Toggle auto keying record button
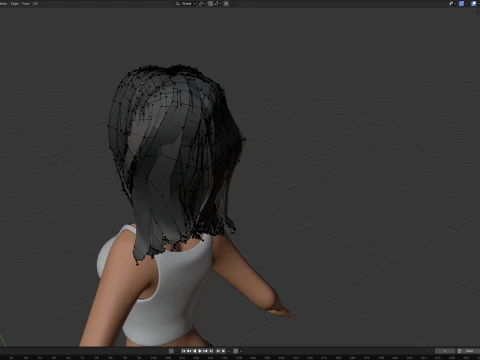480x360 pixels. click(171, 351)
